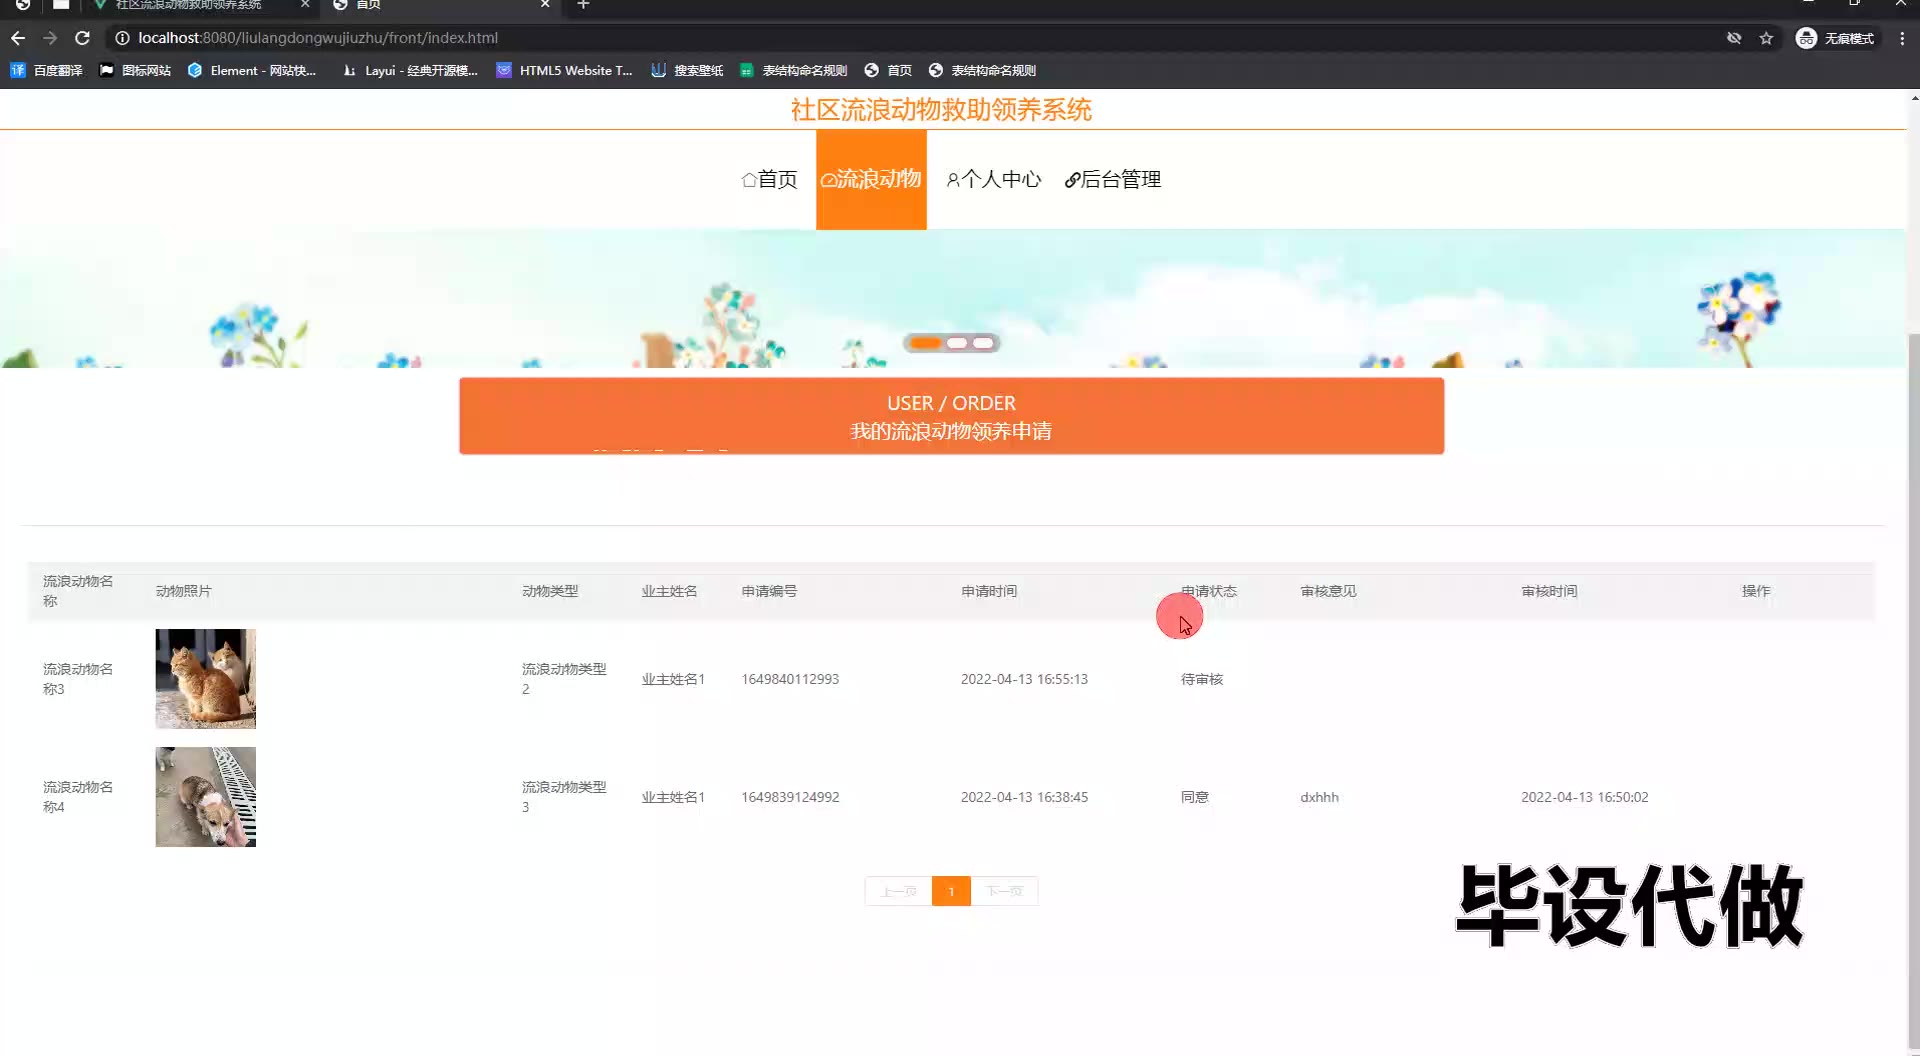Open the 首页 bookmark in bookmarks bar
Viewport: 1920px width, 1056px height.
[x=888, y=70]
